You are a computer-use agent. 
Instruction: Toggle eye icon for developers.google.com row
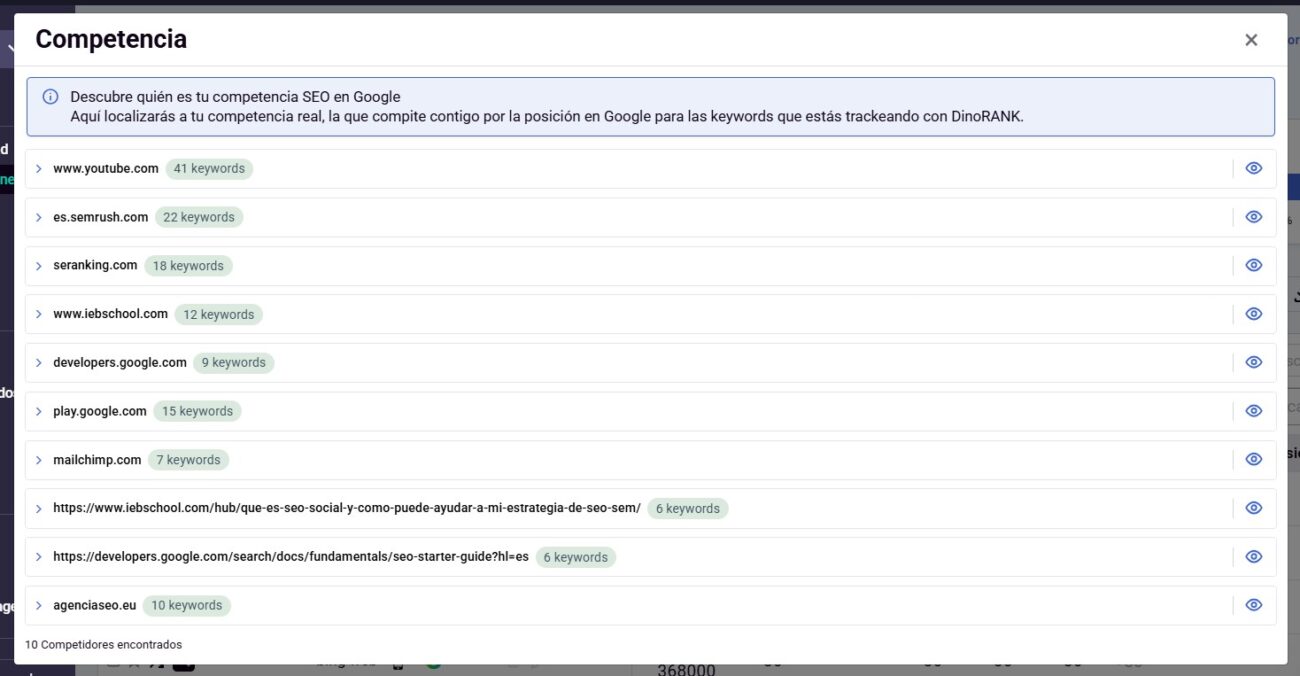click(1254, 362)
